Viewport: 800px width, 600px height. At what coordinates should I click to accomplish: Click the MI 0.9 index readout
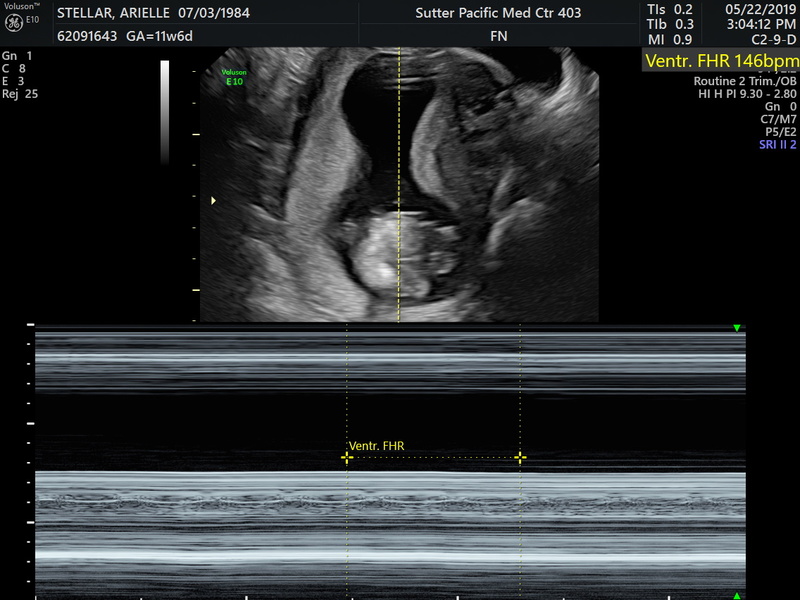(x=669, y=39)
